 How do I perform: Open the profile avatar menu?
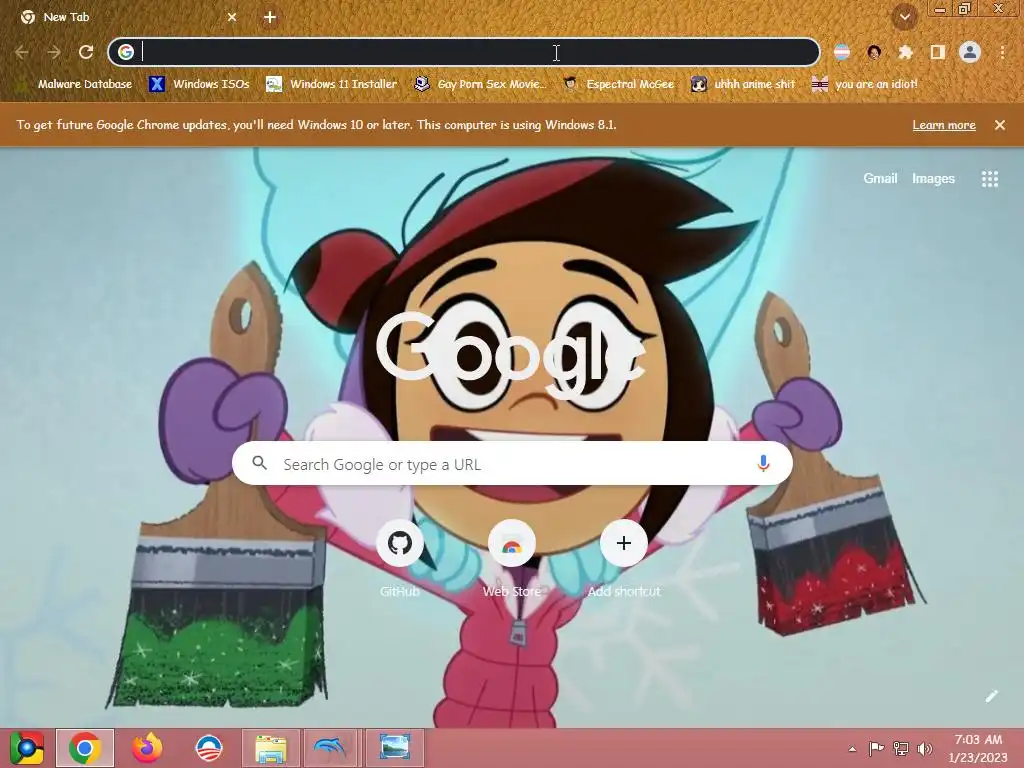[970, 52]
